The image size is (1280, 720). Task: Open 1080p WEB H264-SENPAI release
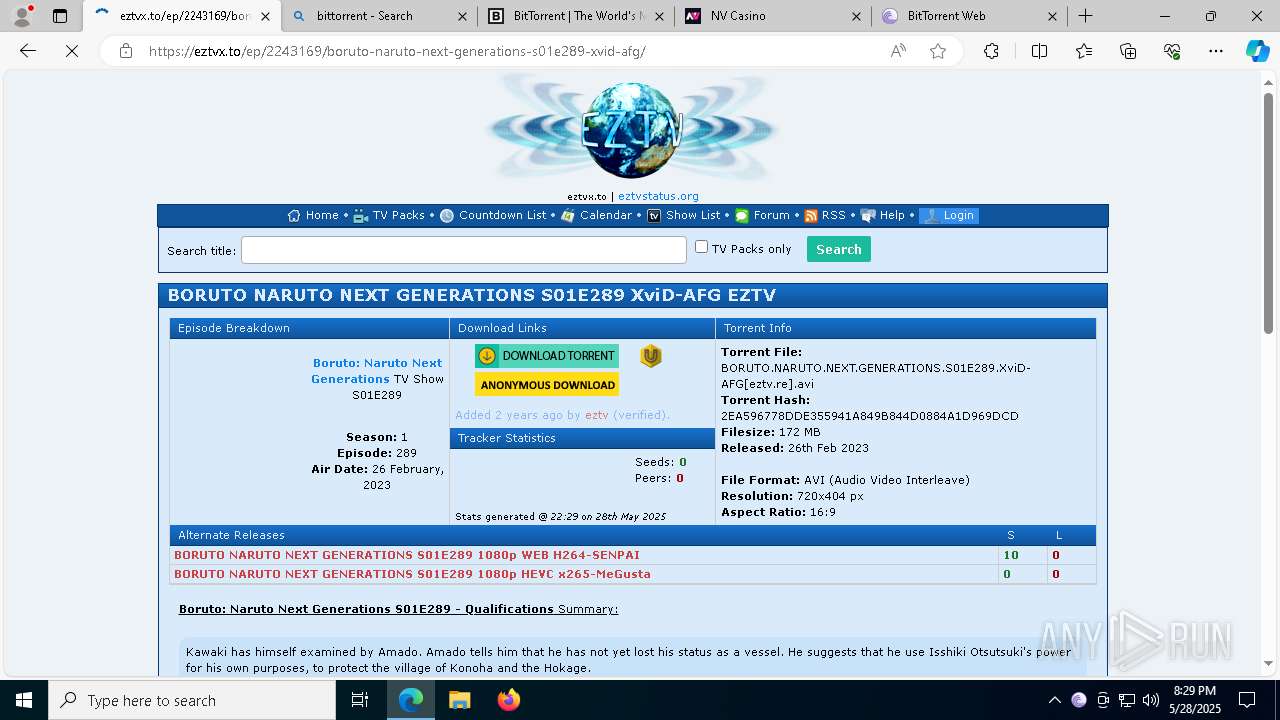407,555
